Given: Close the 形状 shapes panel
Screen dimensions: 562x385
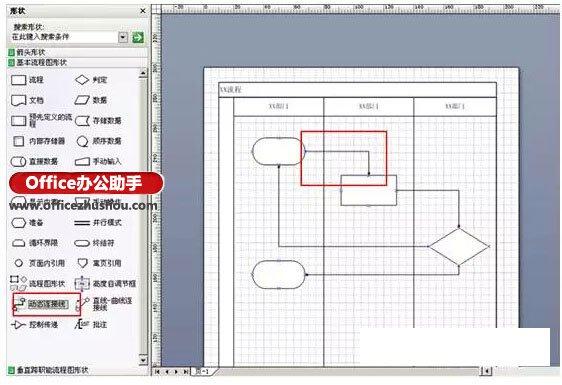Looking at the screenshot, I should tap(143, 11).
